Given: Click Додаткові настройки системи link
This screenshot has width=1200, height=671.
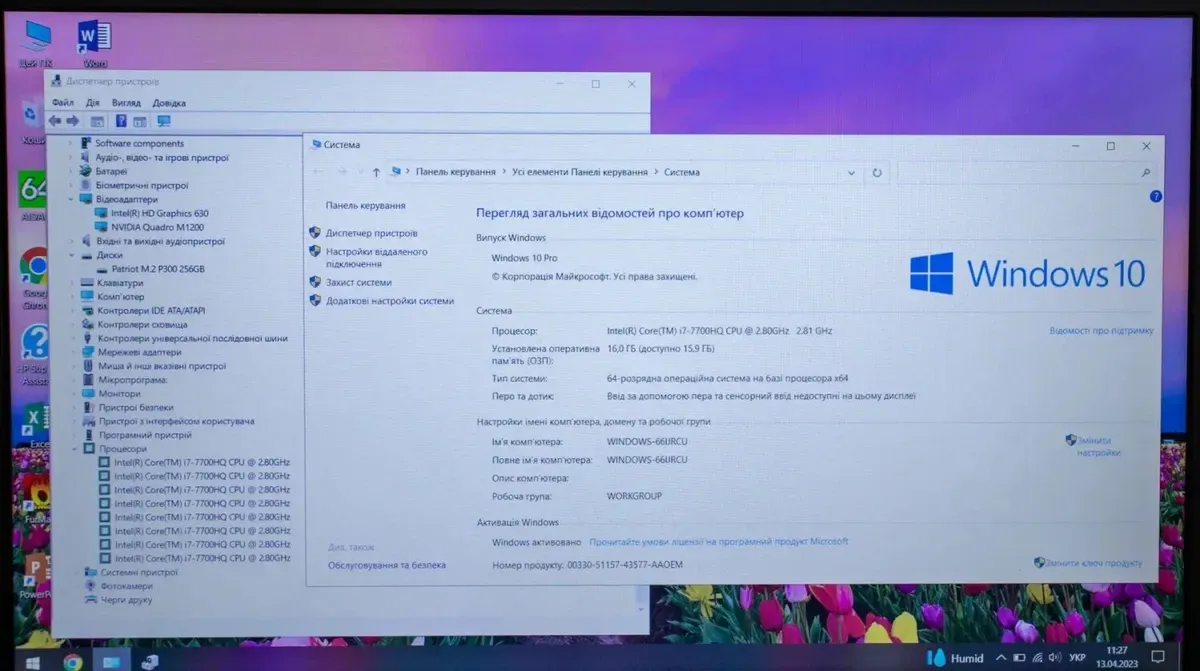Looking at the screenshot, I should point(389,301).
